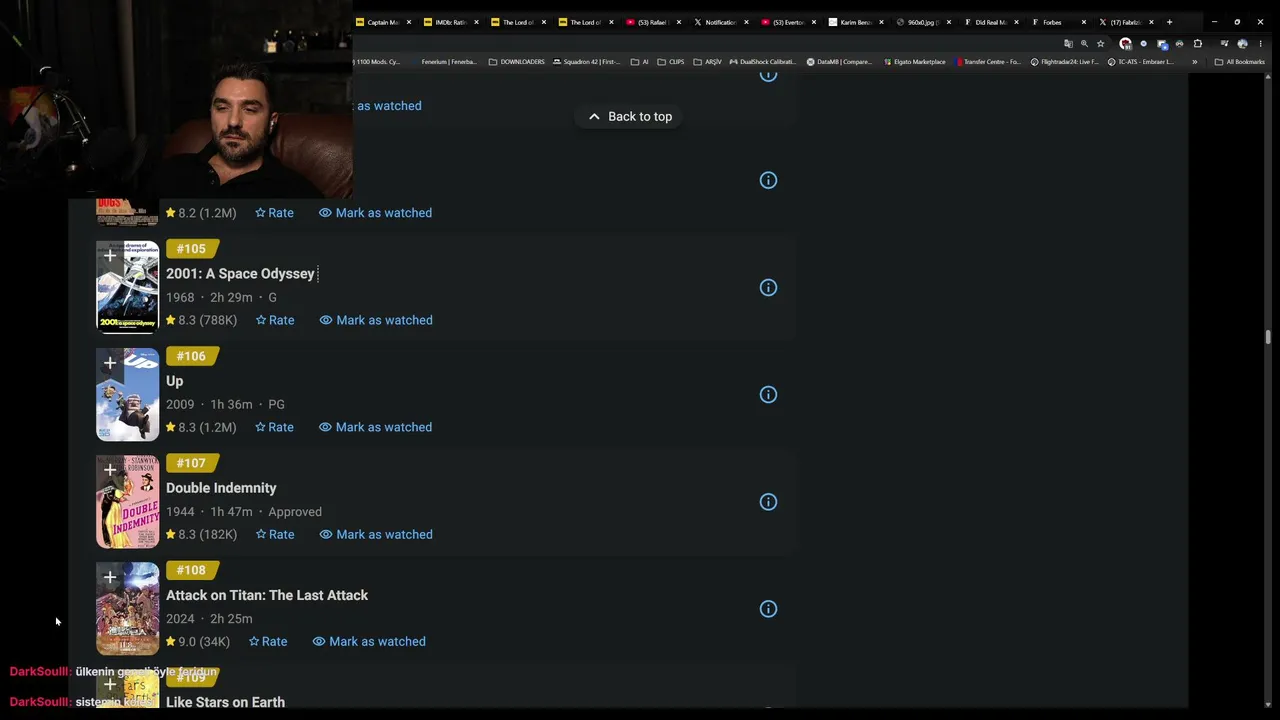Mark Attack on Titan as watched
Viewport: 1280px width, 720px height.
click(369, 641)
